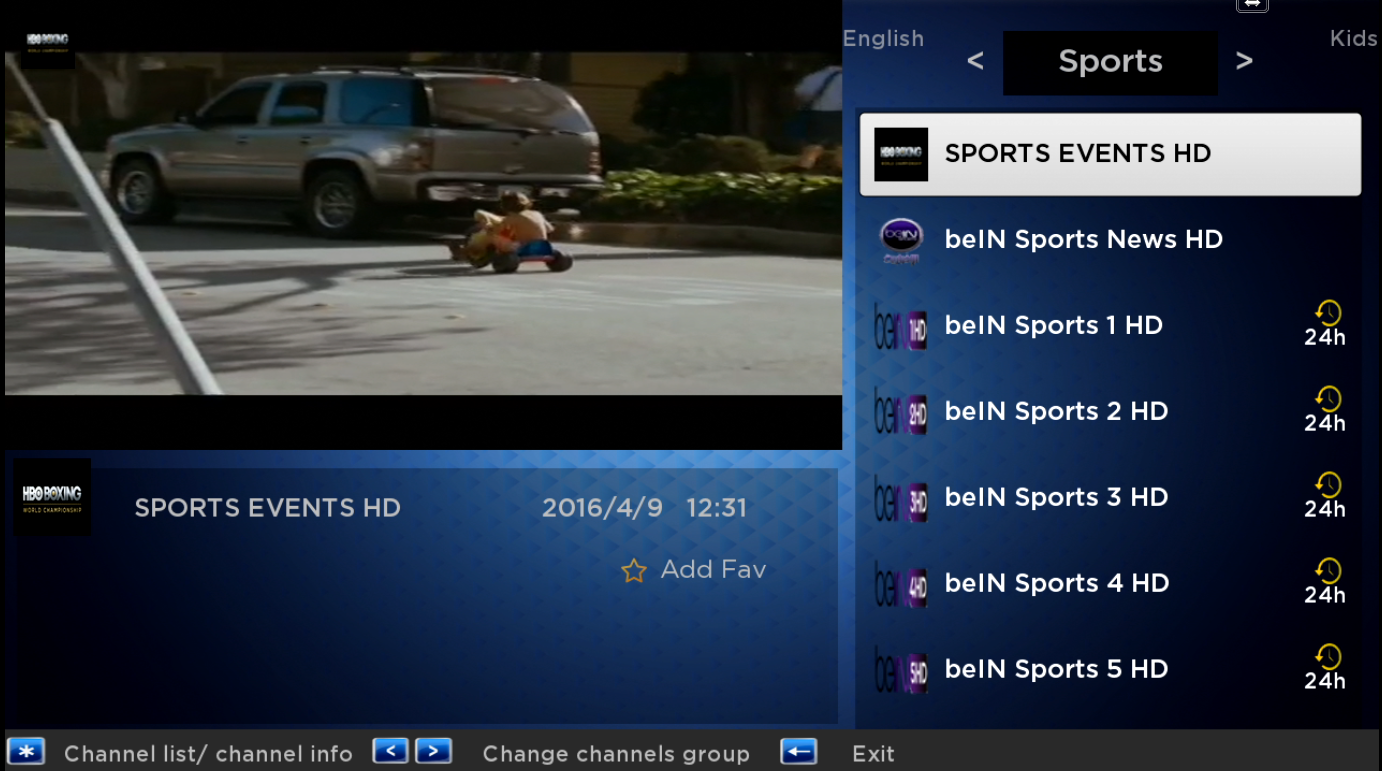Go to the previous channel group with the left chevron

pos(975,61)
